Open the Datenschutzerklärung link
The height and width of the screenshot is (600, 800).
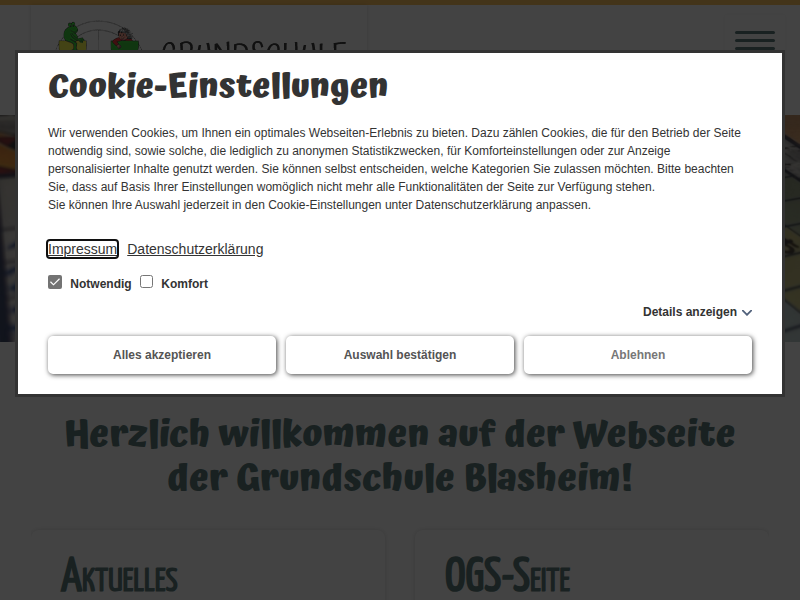tap(195, 248)
